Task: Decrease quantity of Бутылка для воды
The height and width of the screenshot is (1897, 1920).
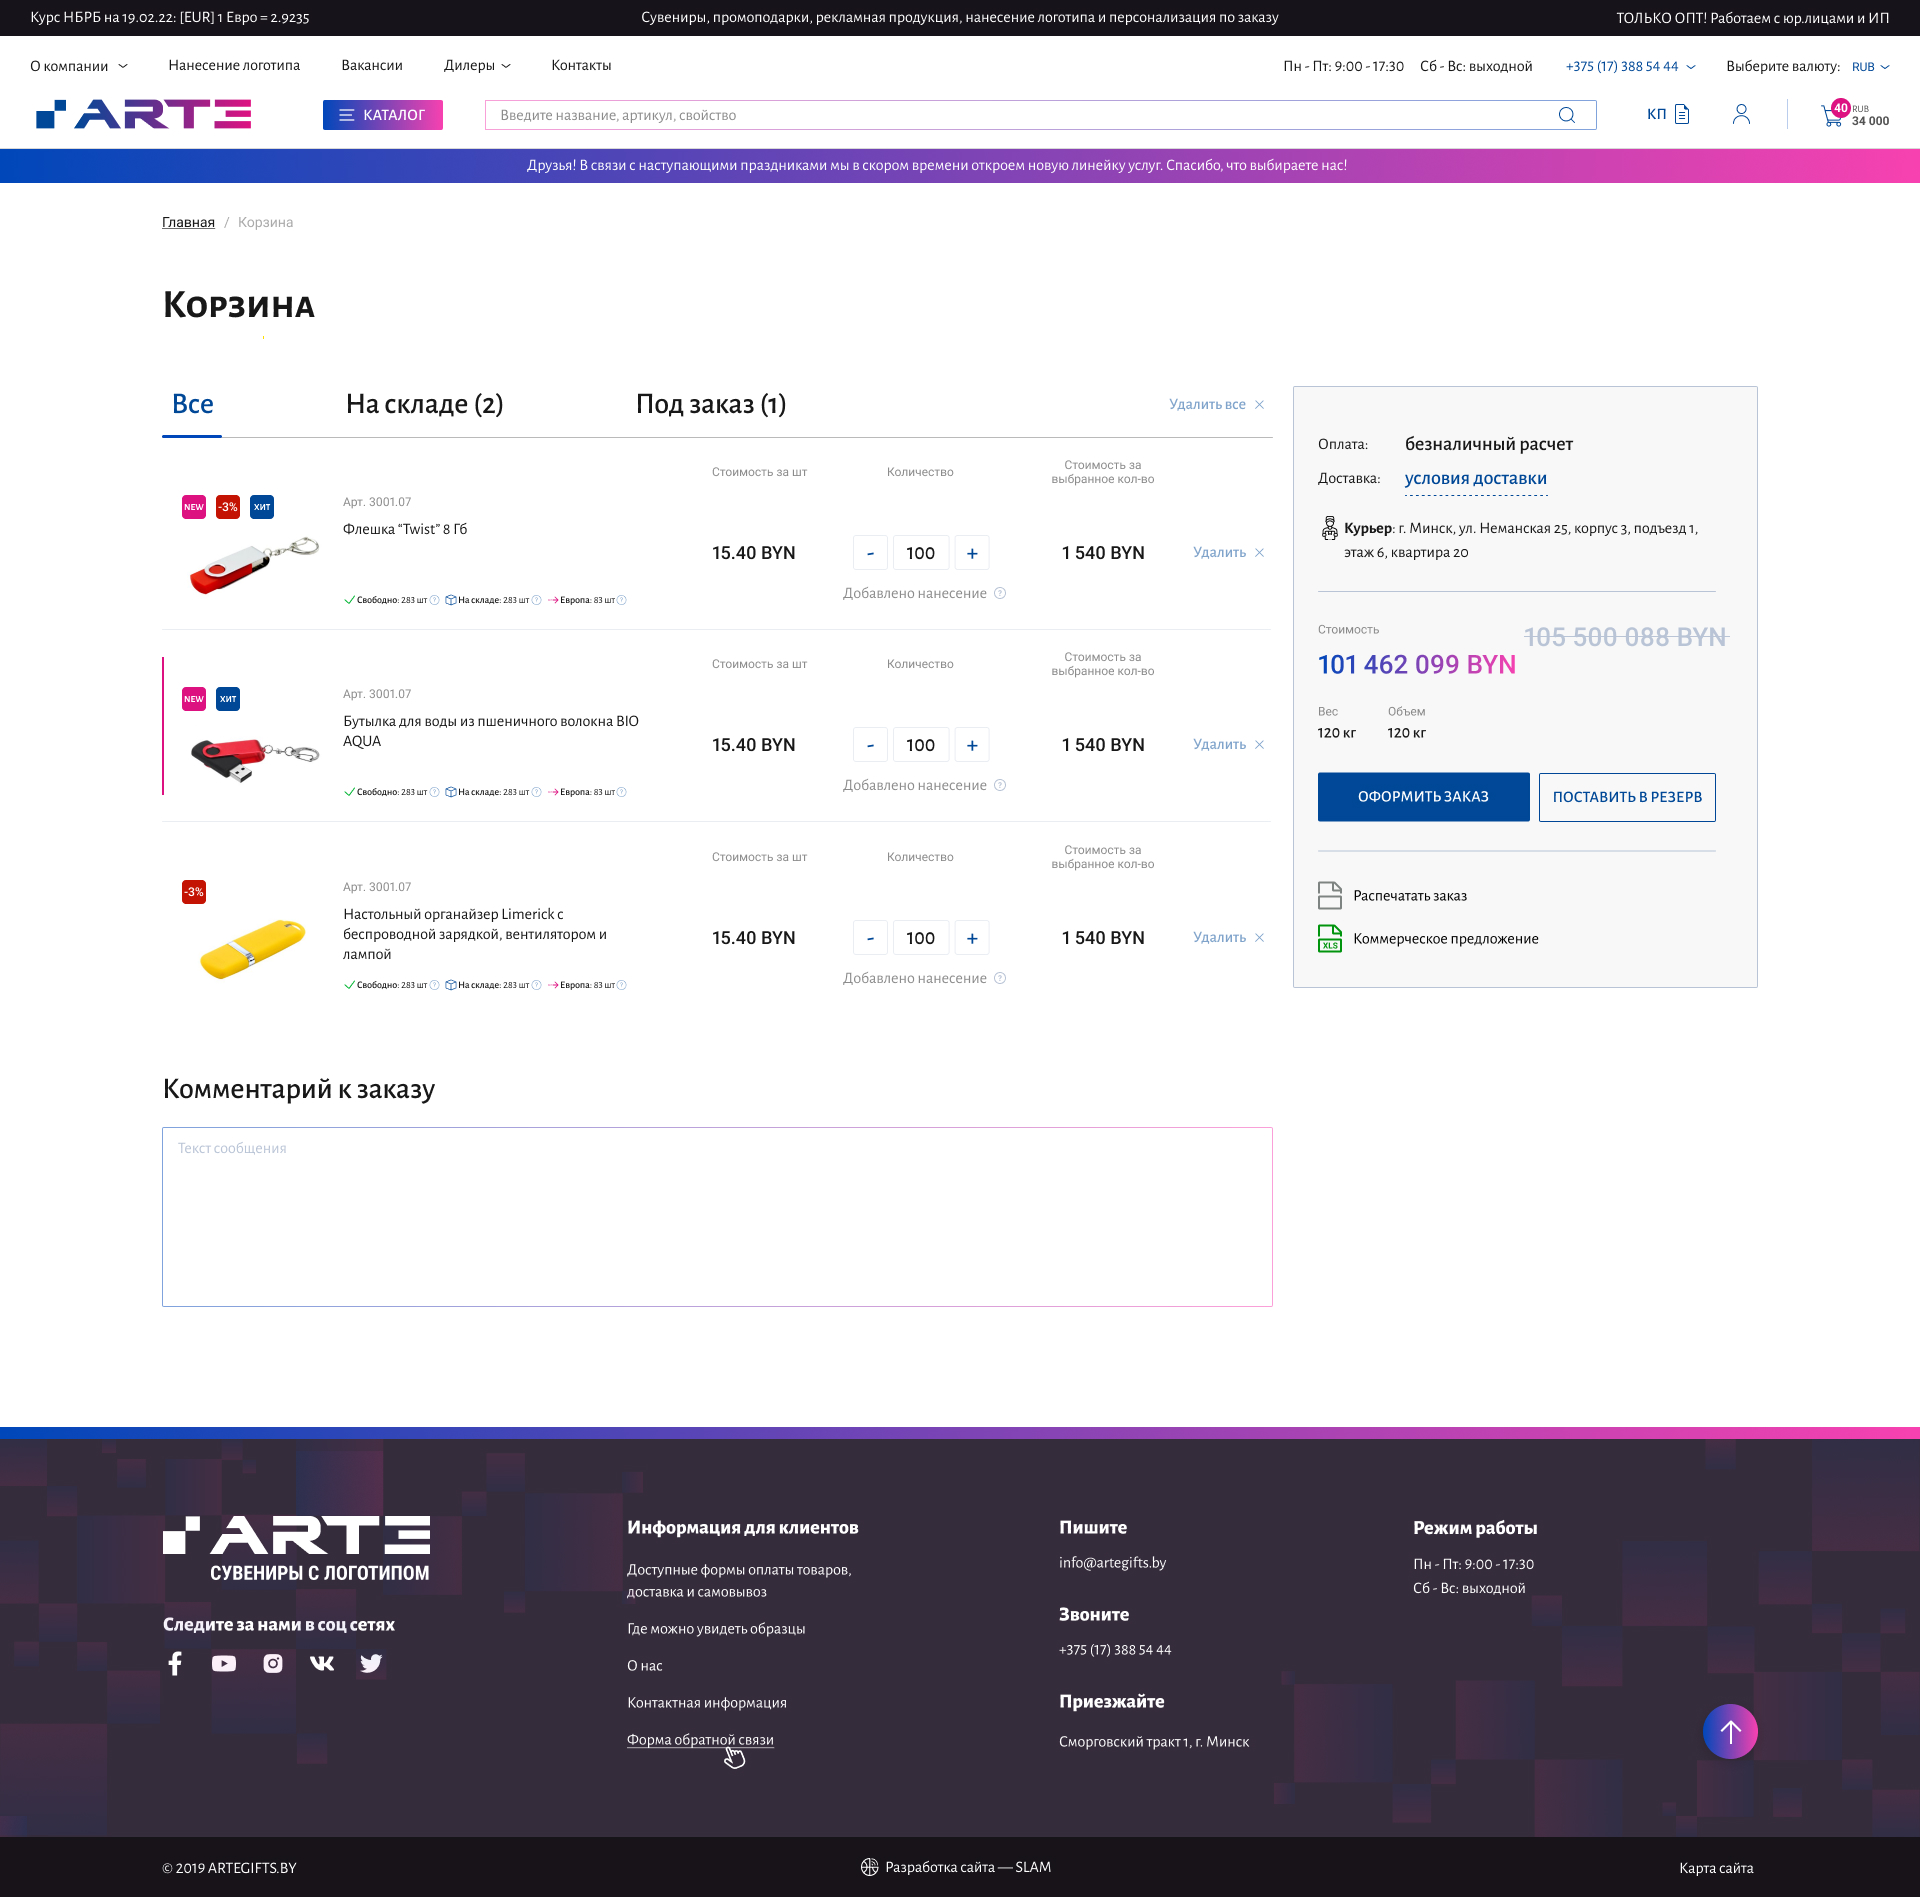Action: click(x=870, y=745)
